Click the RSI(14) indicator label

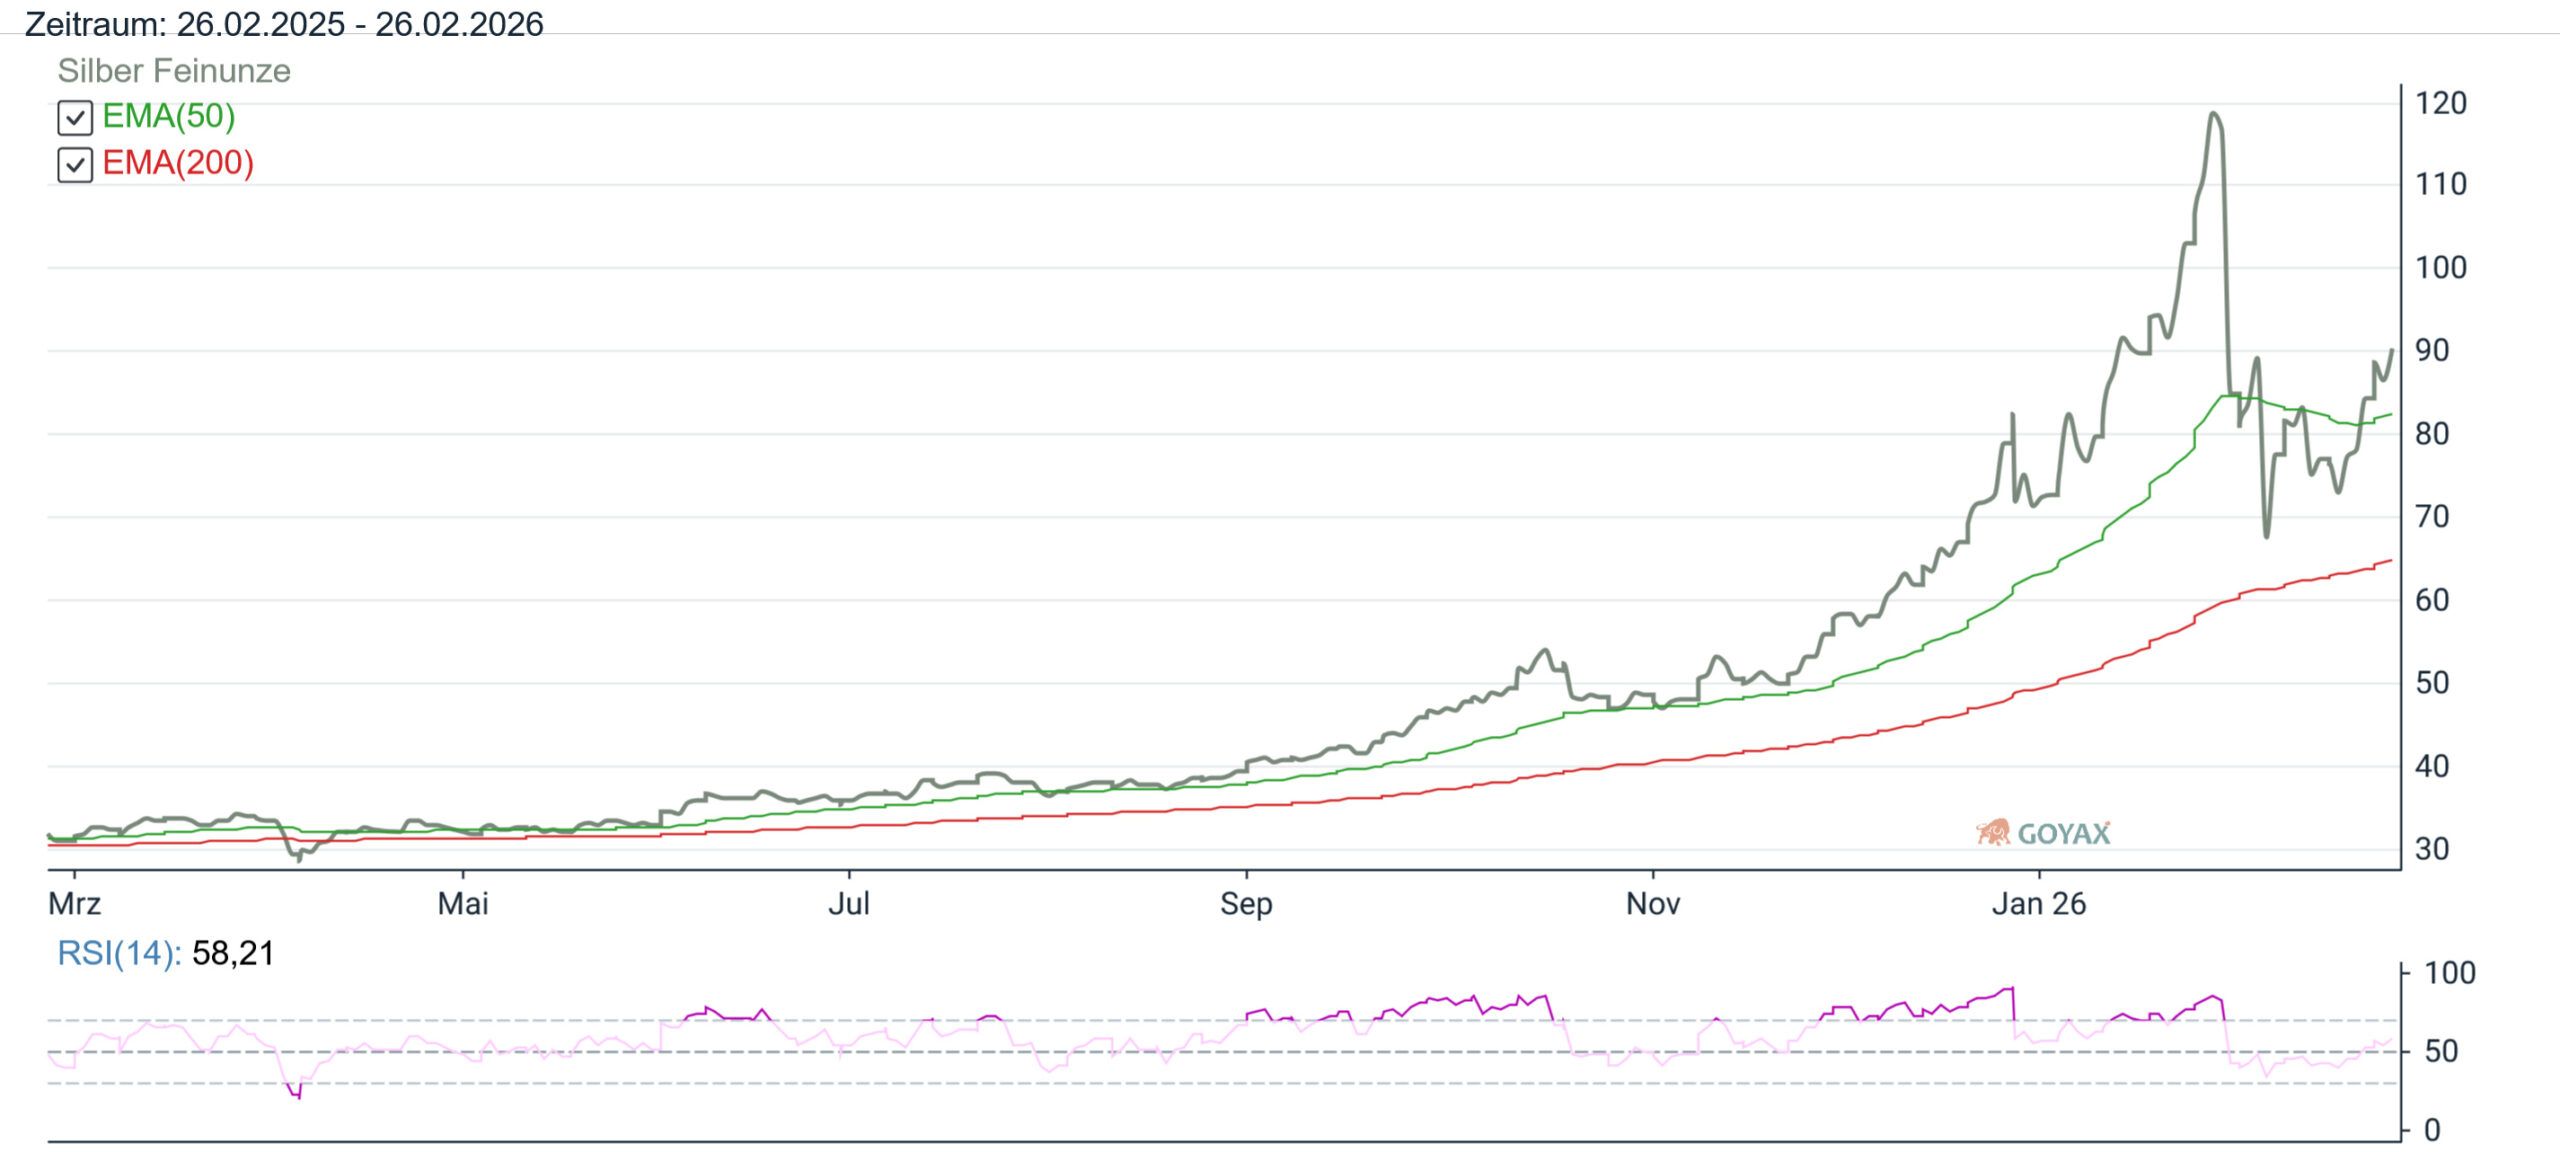(119, 953)
